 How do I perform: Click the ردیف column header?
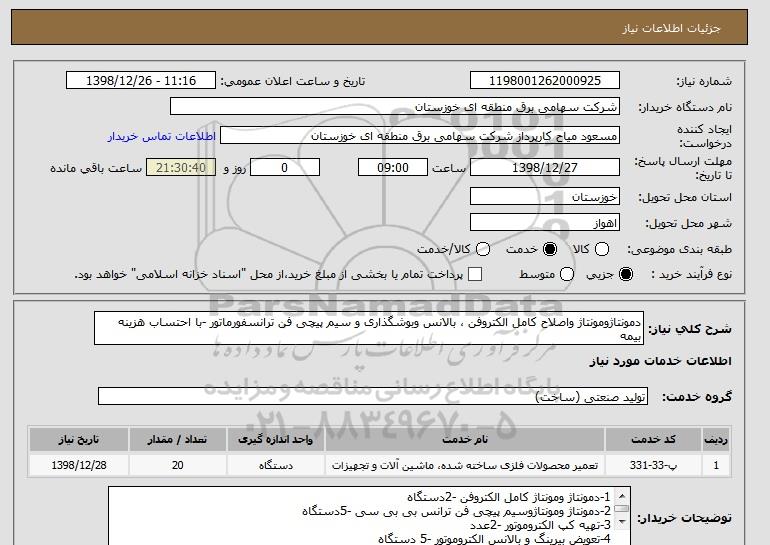click(716, 439)
